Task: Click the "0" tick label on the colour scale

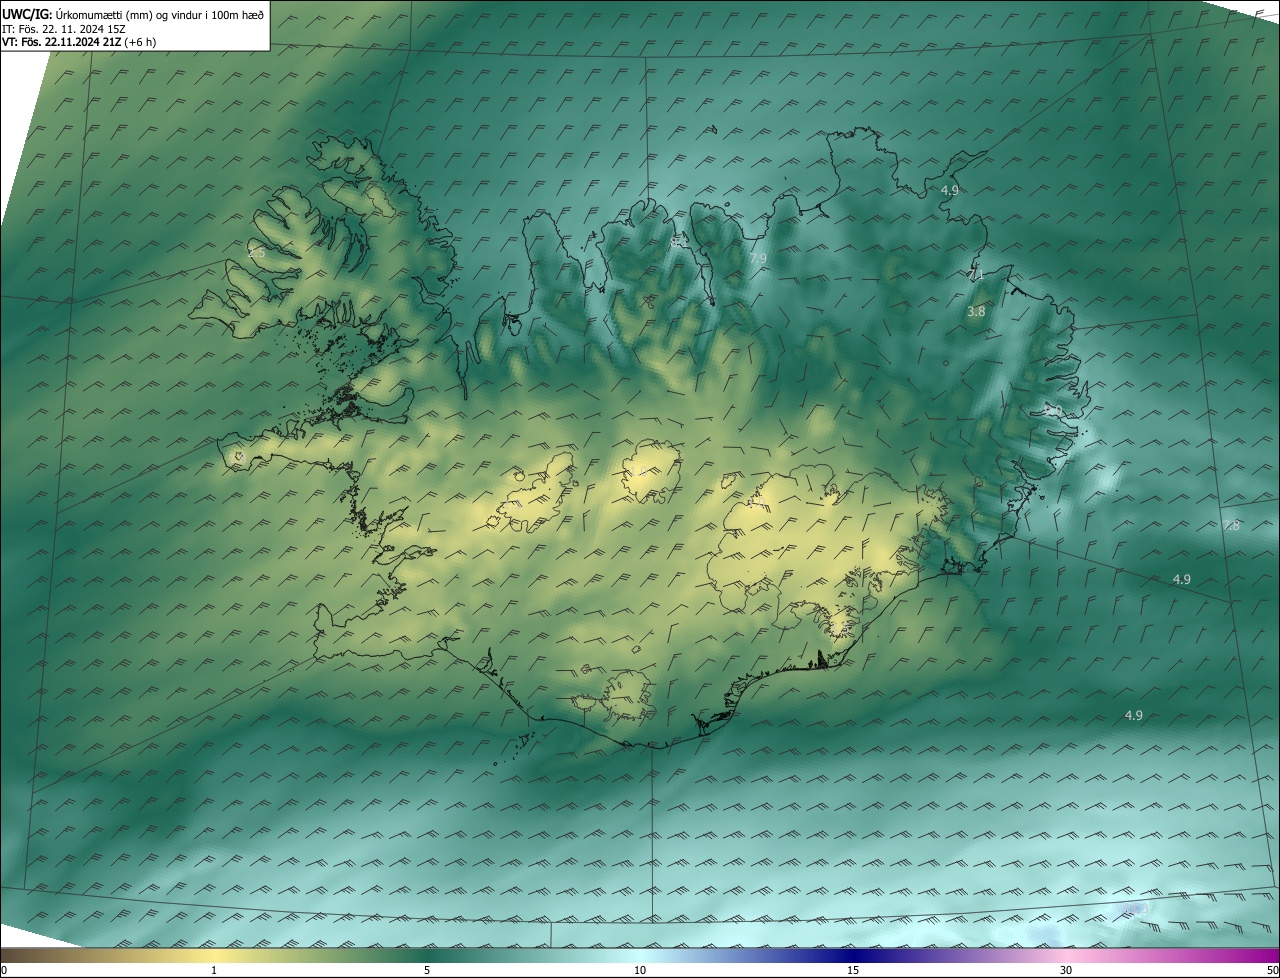Action: coord(4,970)
